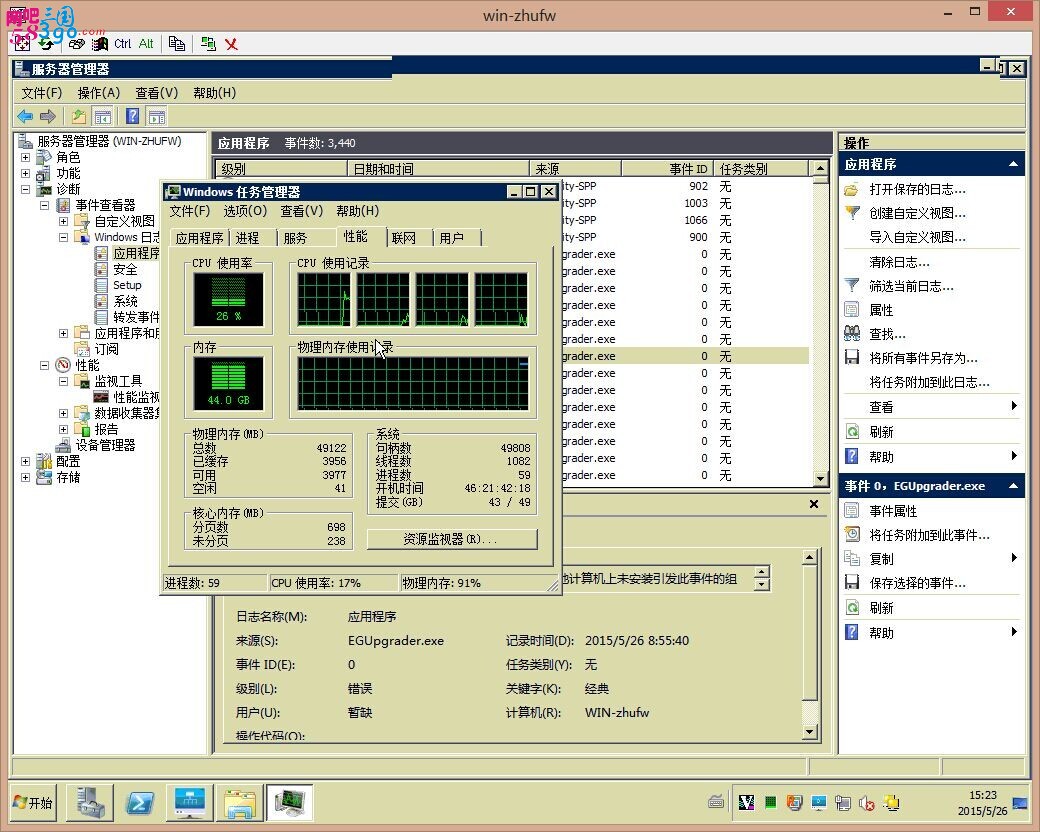Expand the 复制 submenu arrow
This screenshot has width=1040, height=832.
(1014, 558)
